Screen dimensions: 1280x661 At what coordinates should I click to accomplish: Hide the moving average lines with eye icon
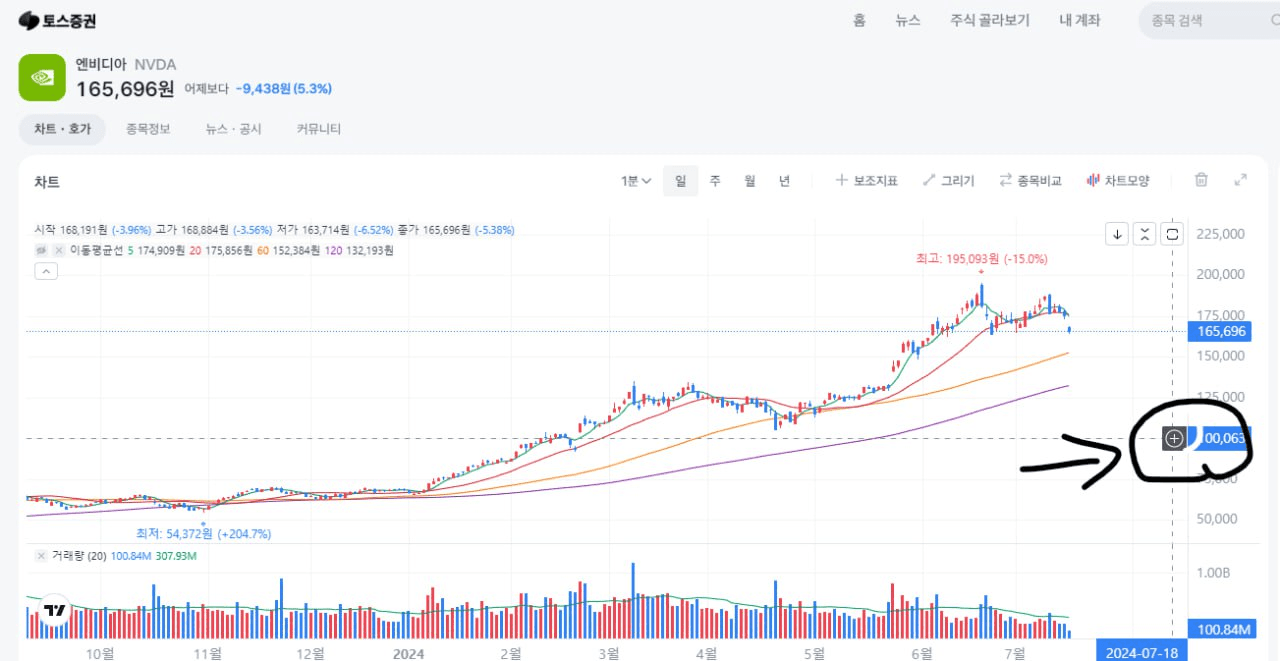tap(42, 250)
